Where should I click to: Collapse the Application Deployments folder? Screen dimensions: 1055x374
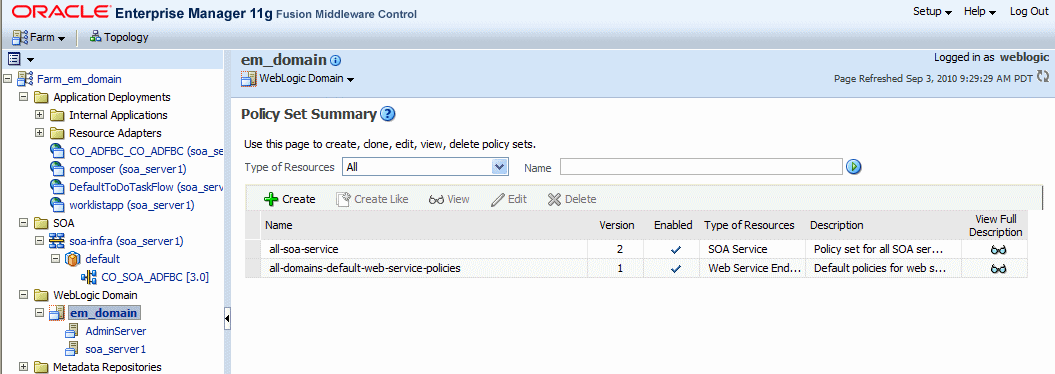click(24, 97)
